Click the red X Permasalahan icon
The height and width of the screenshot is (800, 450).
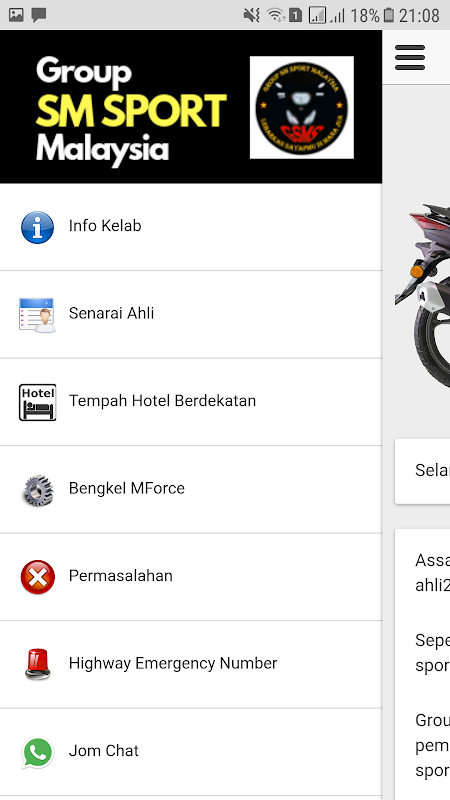pyautogui.click(x=37, y=577)
